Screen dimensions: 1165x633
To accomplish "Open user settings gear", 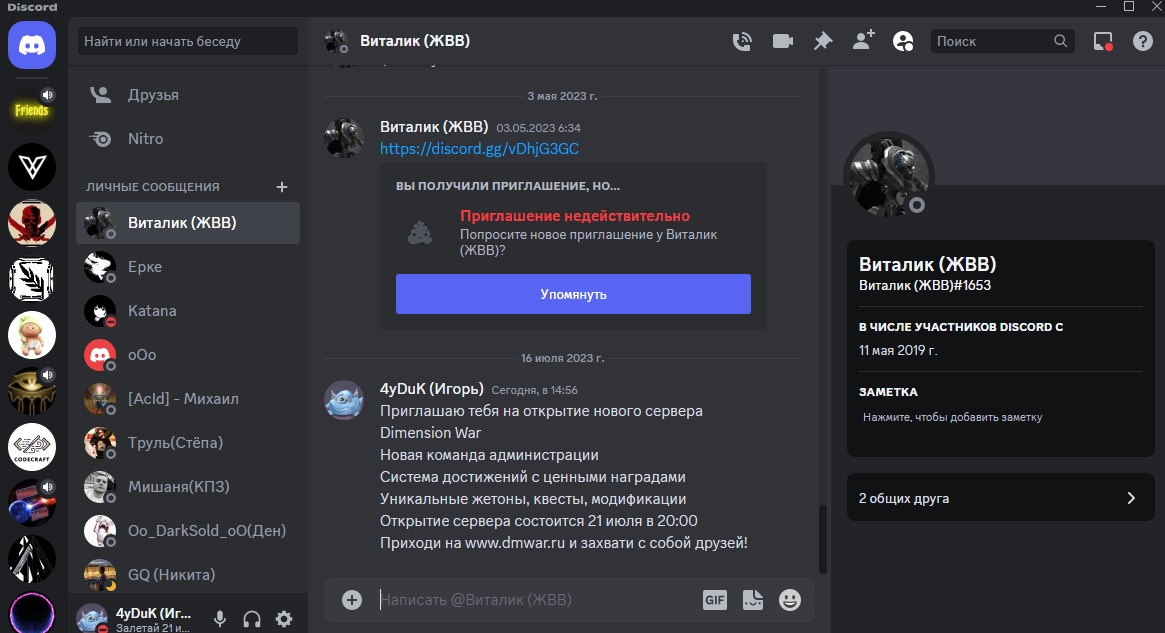I will 284,619.
